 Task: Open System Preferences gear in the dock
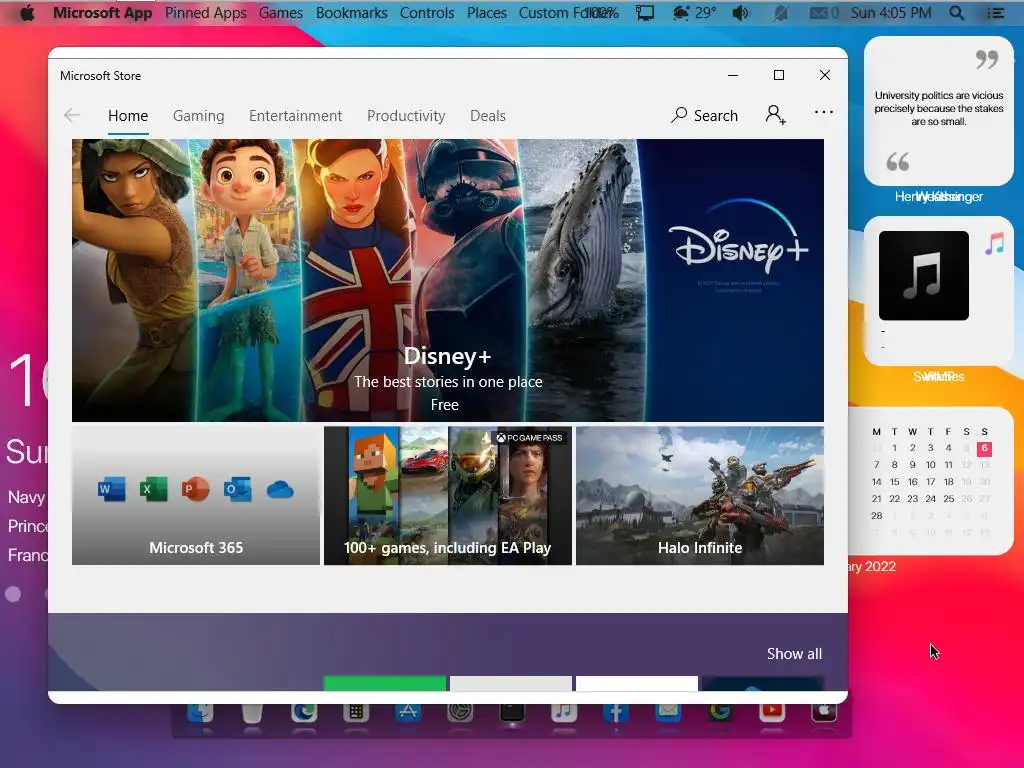(x=460, y=711)
